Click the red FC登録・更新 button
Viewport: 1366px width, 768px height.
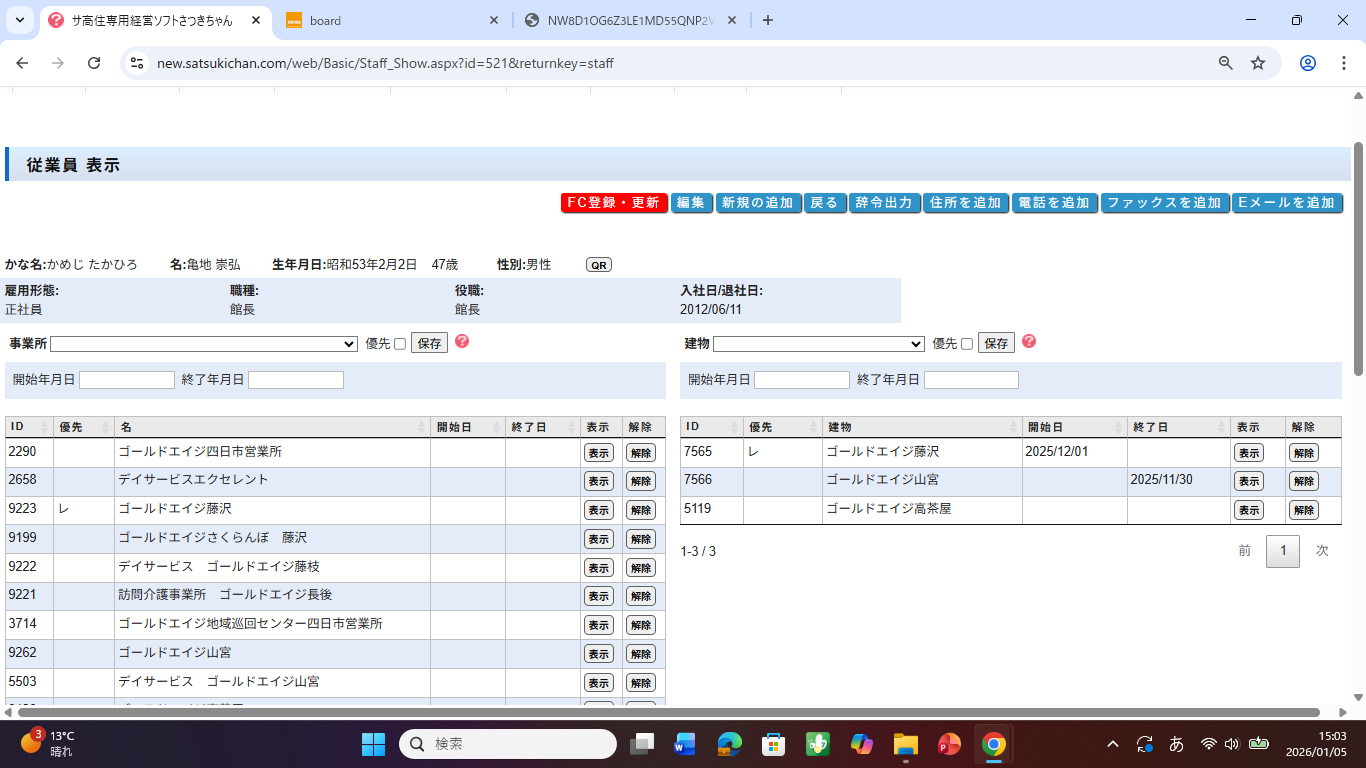(614, 203)
